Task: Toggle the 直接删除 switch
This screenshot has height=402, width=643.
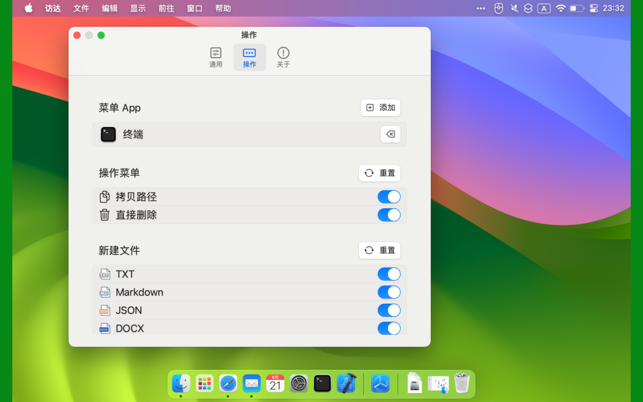Action: pos(389,215)
